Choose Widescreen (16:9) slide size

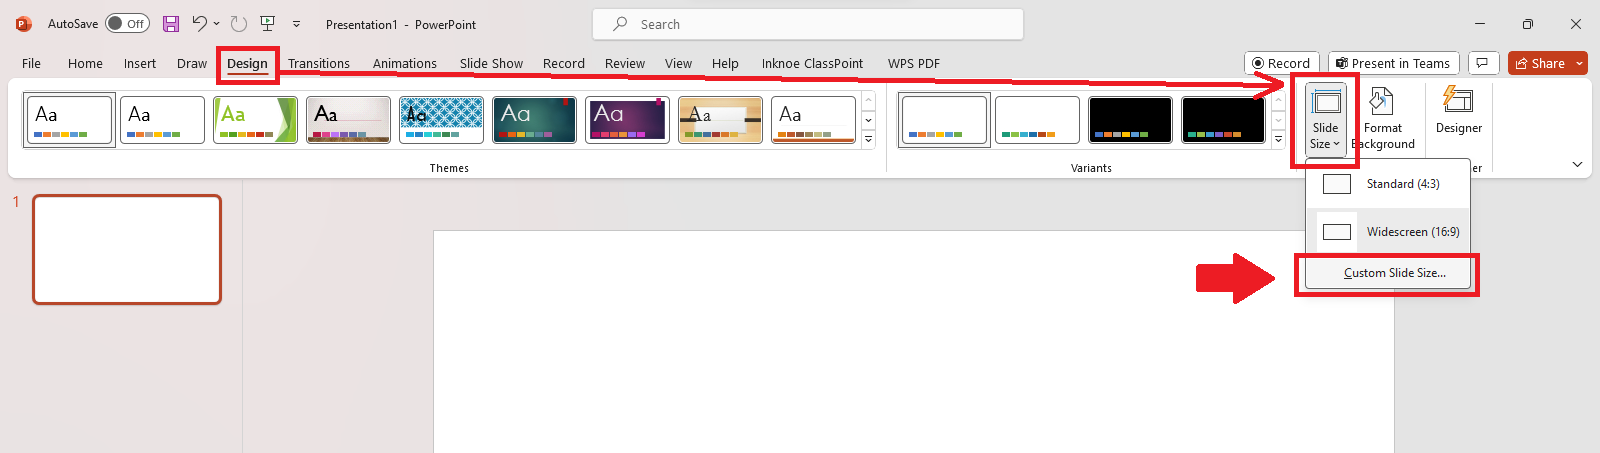point(1388,232)
